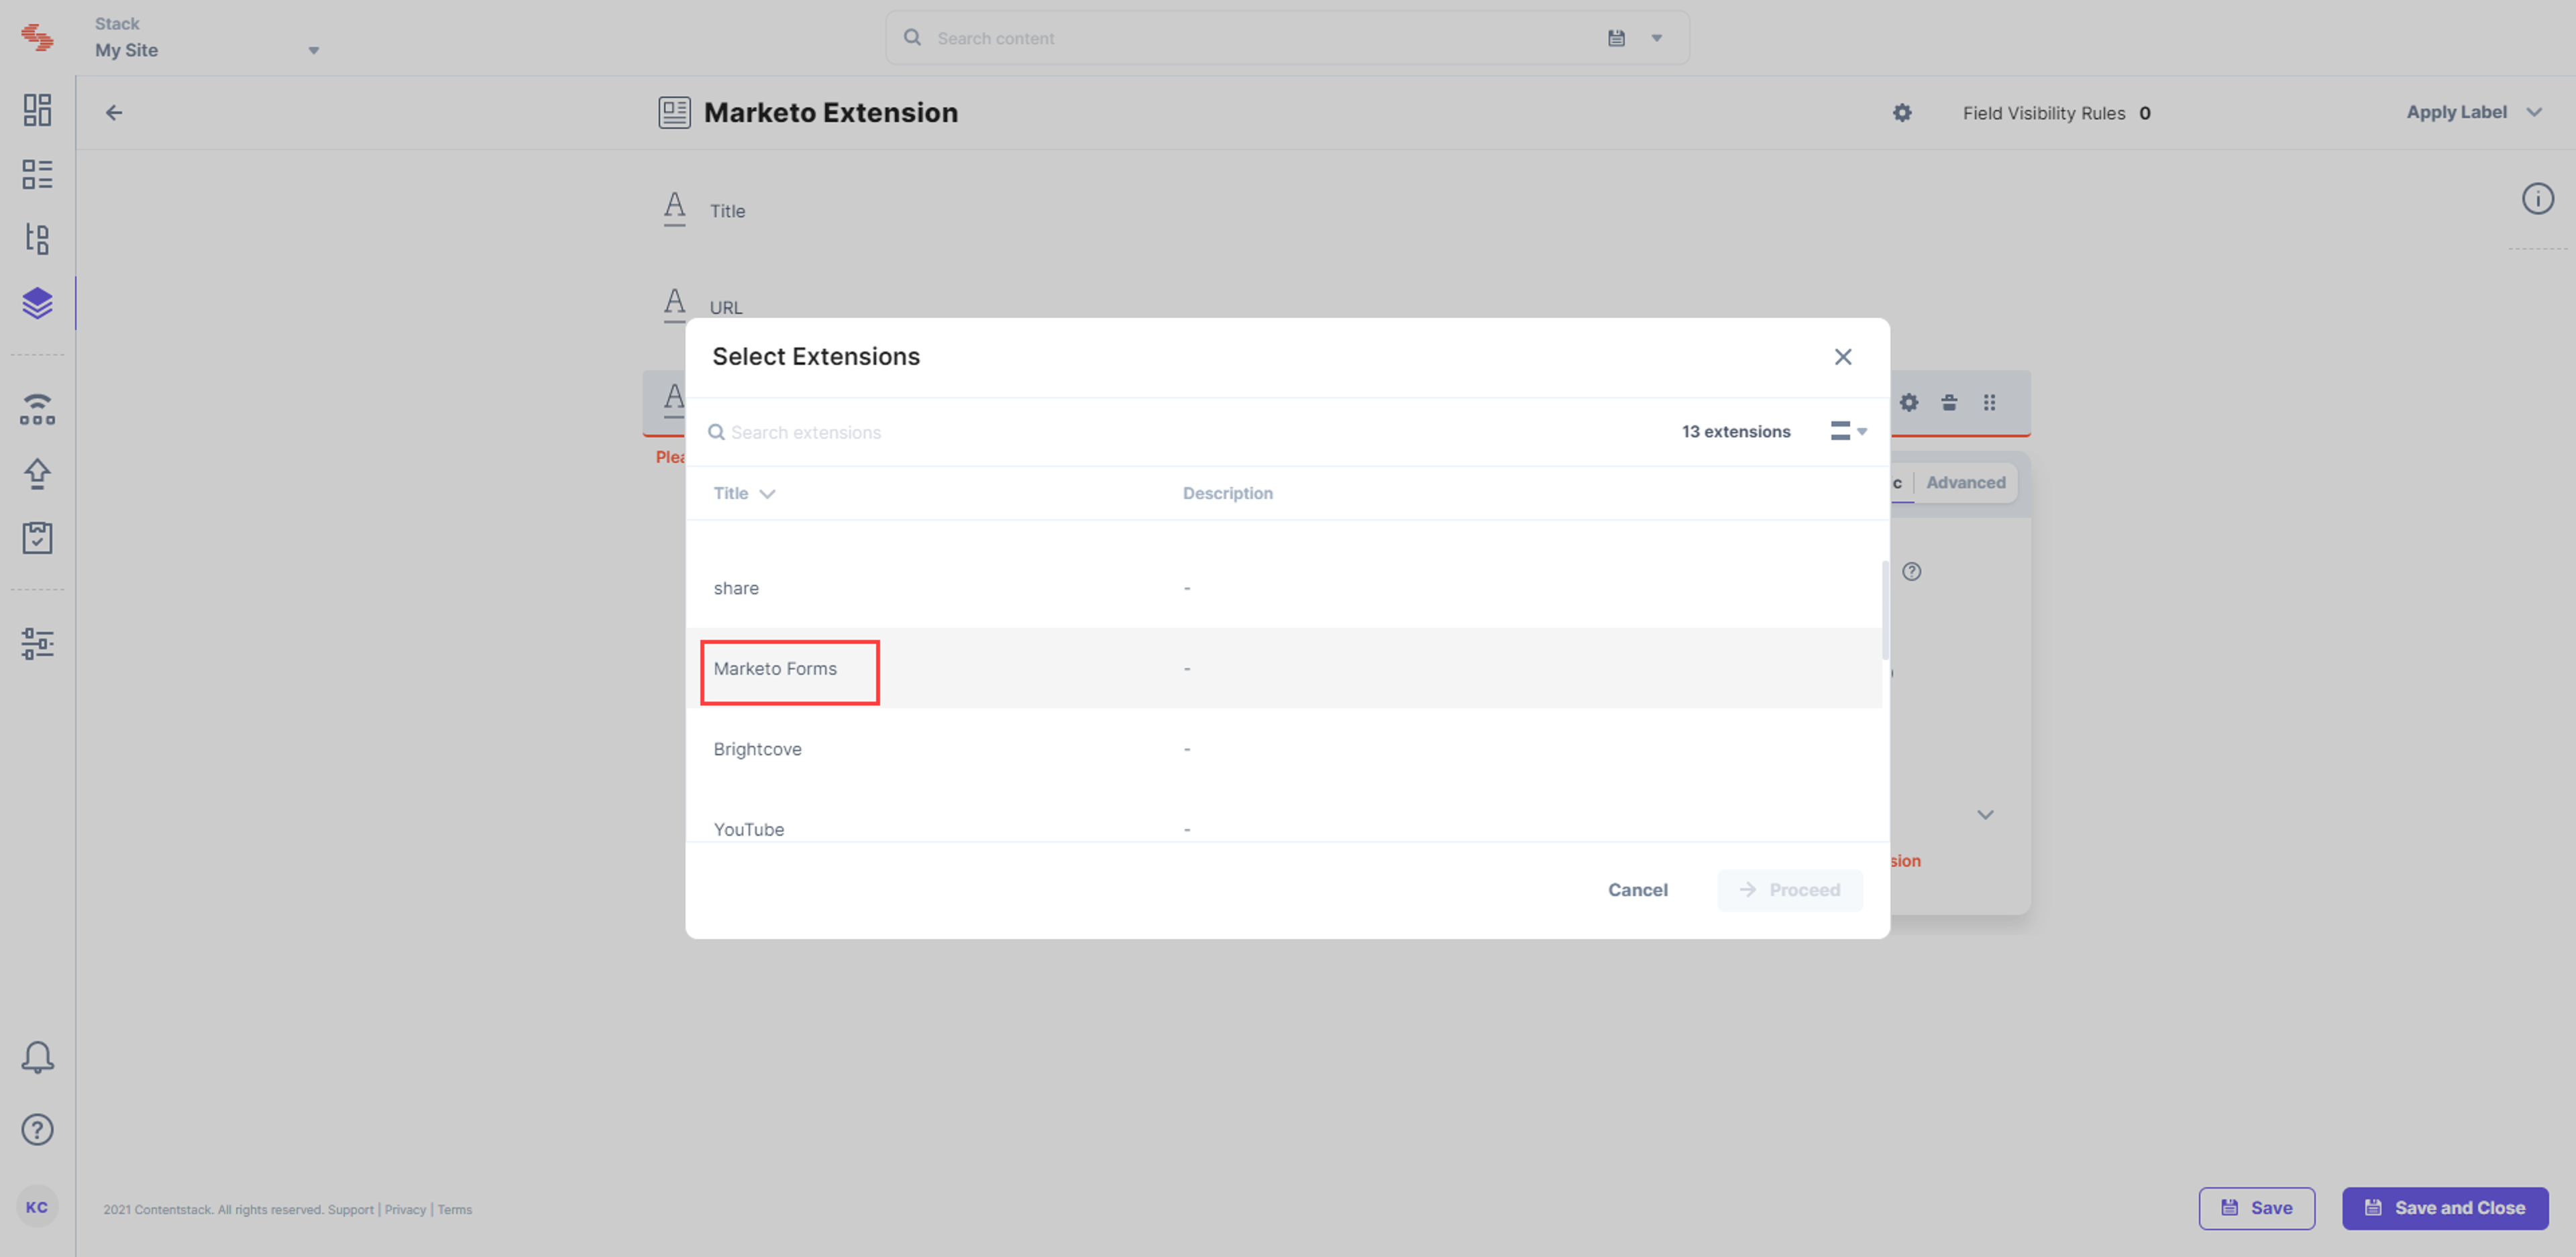This screenshot has height=1257, width=2576.
Task: Open the Contentstack logo home
Action: [x=37, y=37]
